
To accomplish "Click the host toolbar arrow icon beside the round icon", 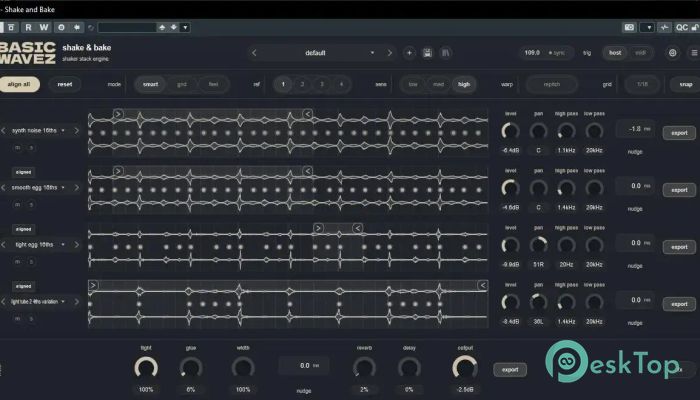I will click(77, 28).
